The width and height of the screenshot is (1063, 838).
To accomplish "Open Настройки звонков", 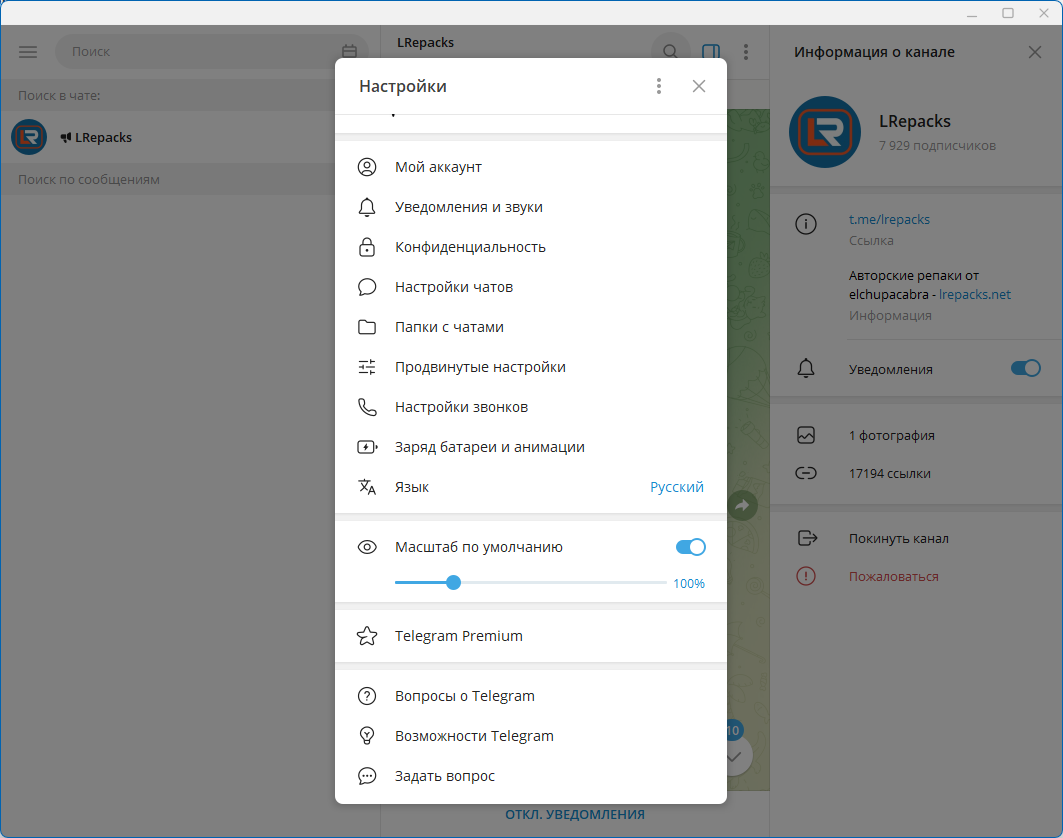I will coord(531,407).
